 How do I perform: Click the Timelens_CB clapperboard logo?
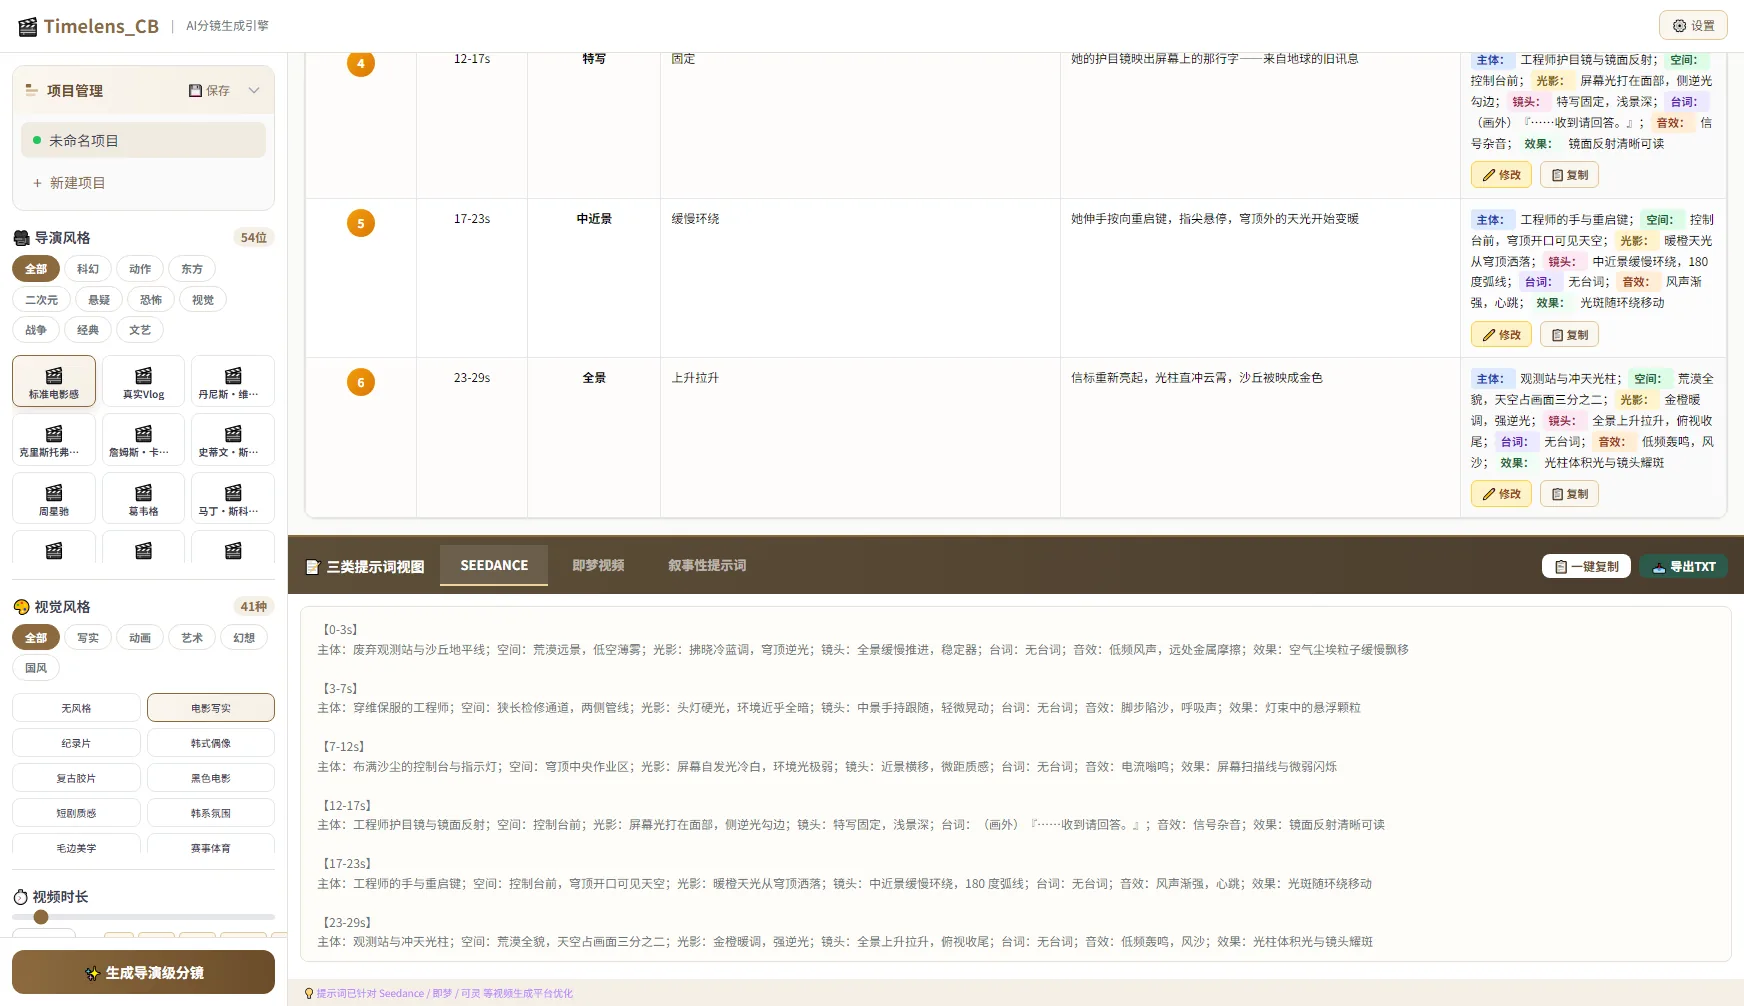point(28,26)
